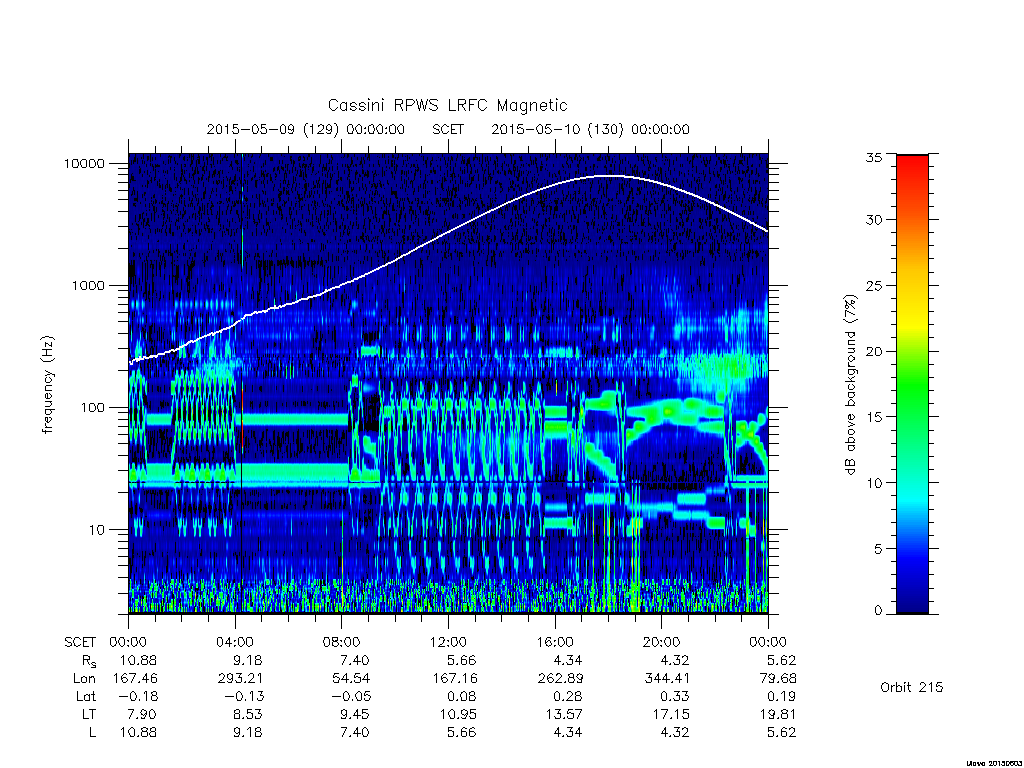Click the Lat value -0.18
The height and width of the screenshot is (768, 1024).
point(137,697)
